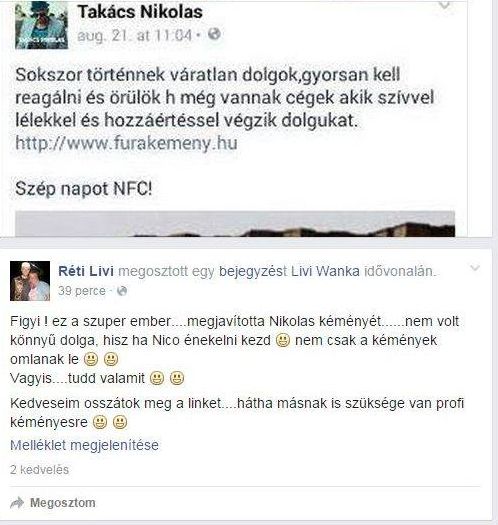The width and height of the screenshot is (498, 525).
Task: Click the share arrow icon beside Megosztom
Action: pyautogui.click(x=17, y=503)
